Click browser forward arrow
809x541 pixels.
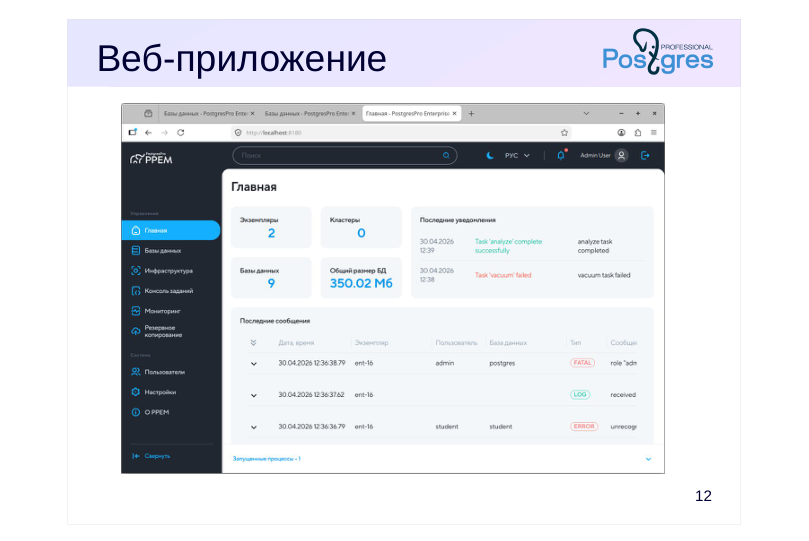(165, 133)
